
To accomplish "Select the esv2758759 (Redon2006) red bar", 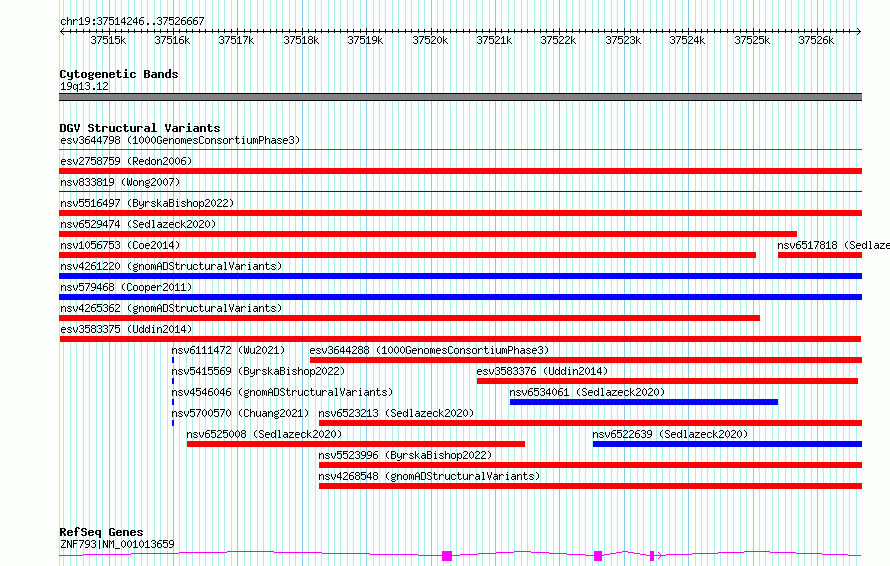I will (460, 171).
